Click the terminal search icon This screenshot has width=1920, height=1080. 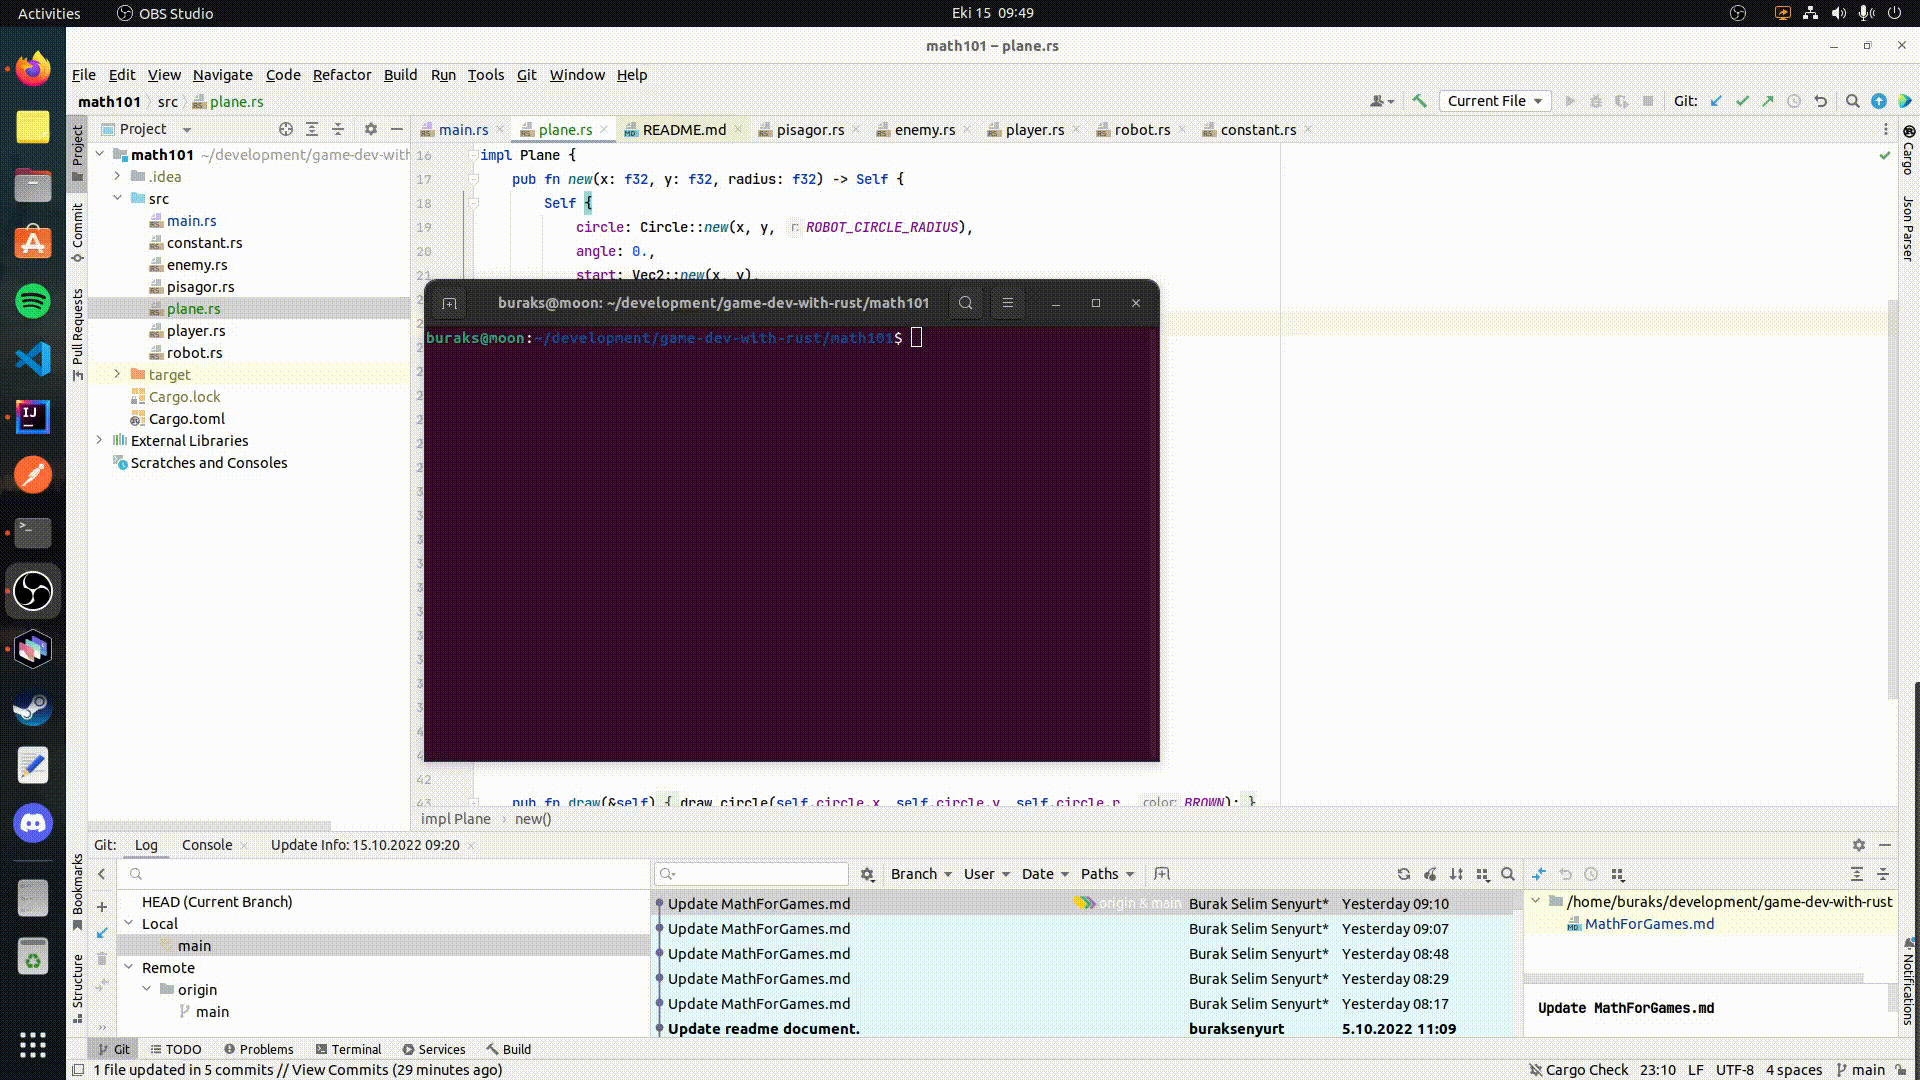965,303
